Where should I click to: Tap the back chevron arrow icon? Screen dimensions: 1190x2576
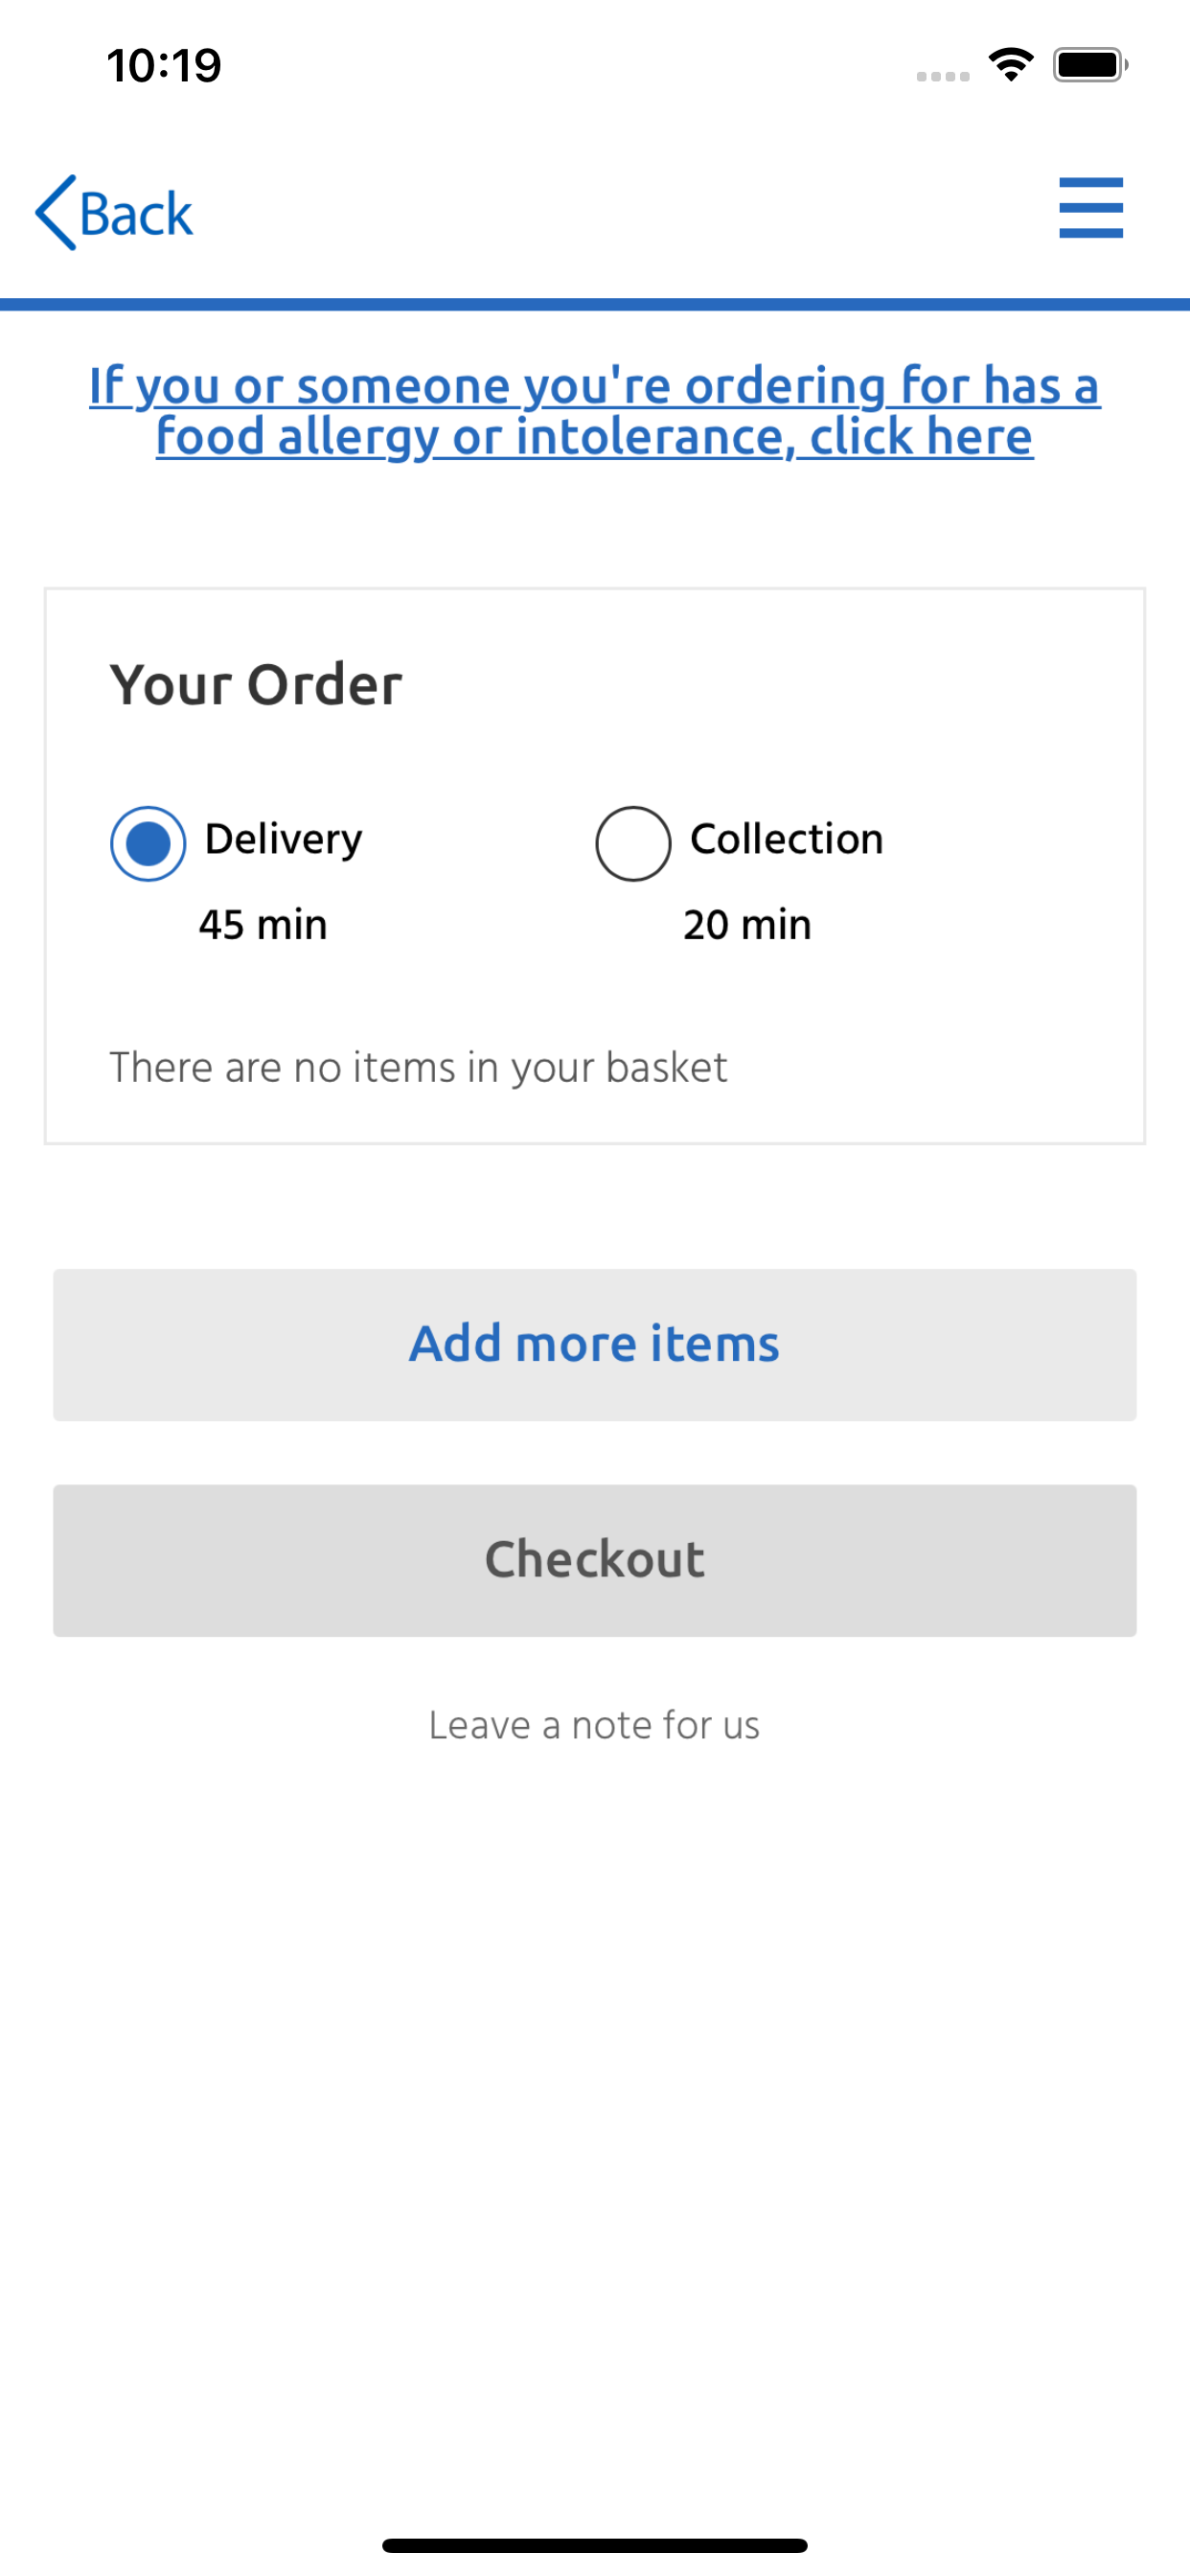tap(56, 212)
